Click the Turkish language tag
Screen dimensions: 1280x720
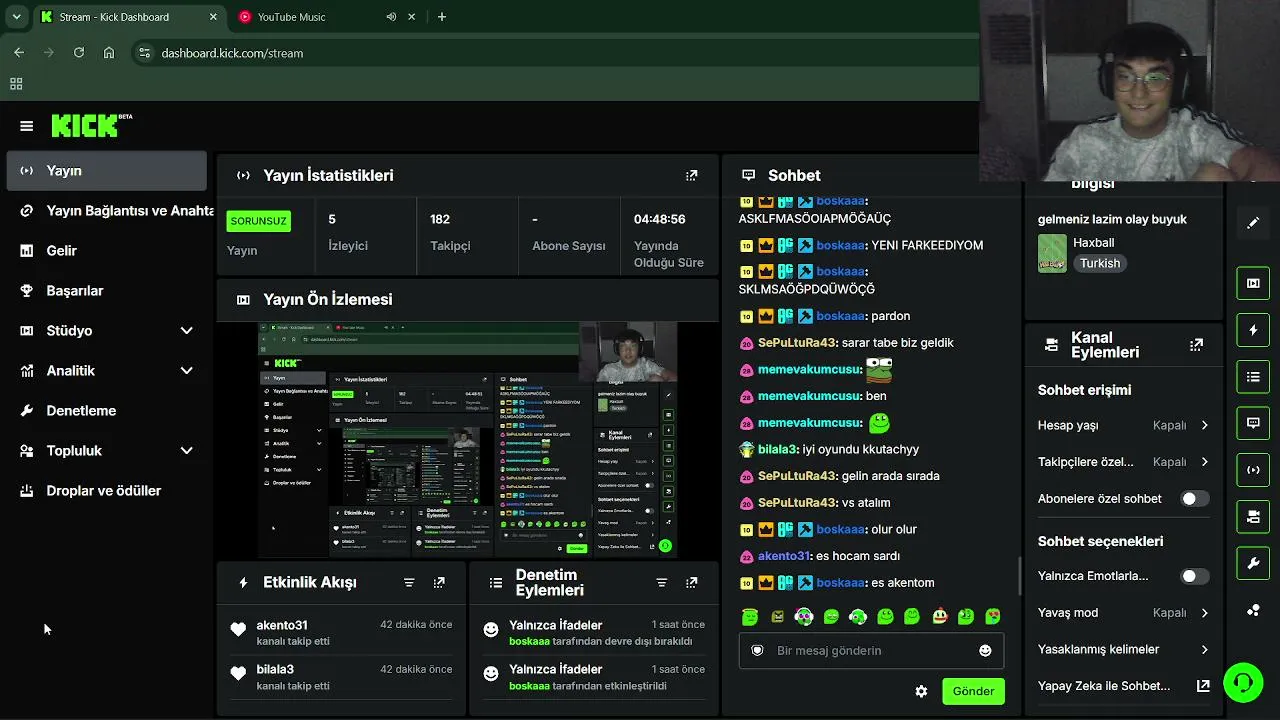pyautogui.click(x=1099, y=263)
